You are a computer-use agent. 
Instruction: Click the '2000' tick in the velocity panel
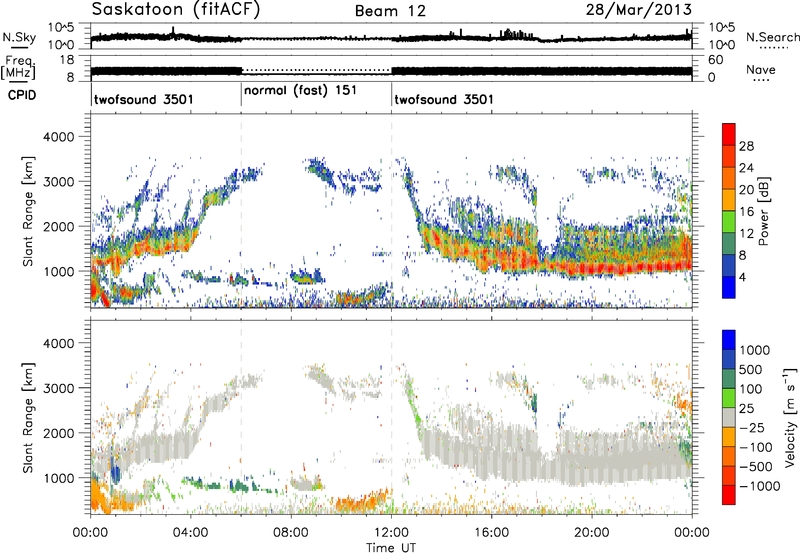[x=58, y=433]
